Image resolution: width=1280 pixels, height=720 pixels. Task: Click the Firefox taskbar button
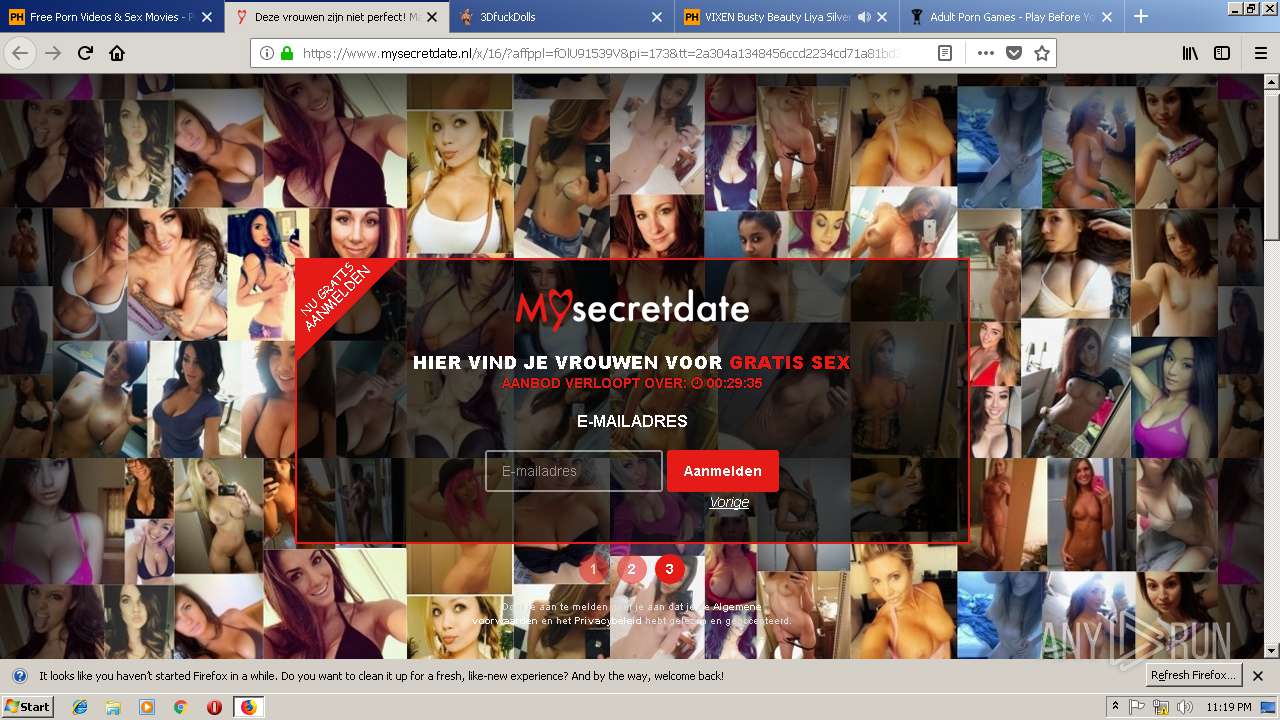pyautogui.click(x=248, y=707)
